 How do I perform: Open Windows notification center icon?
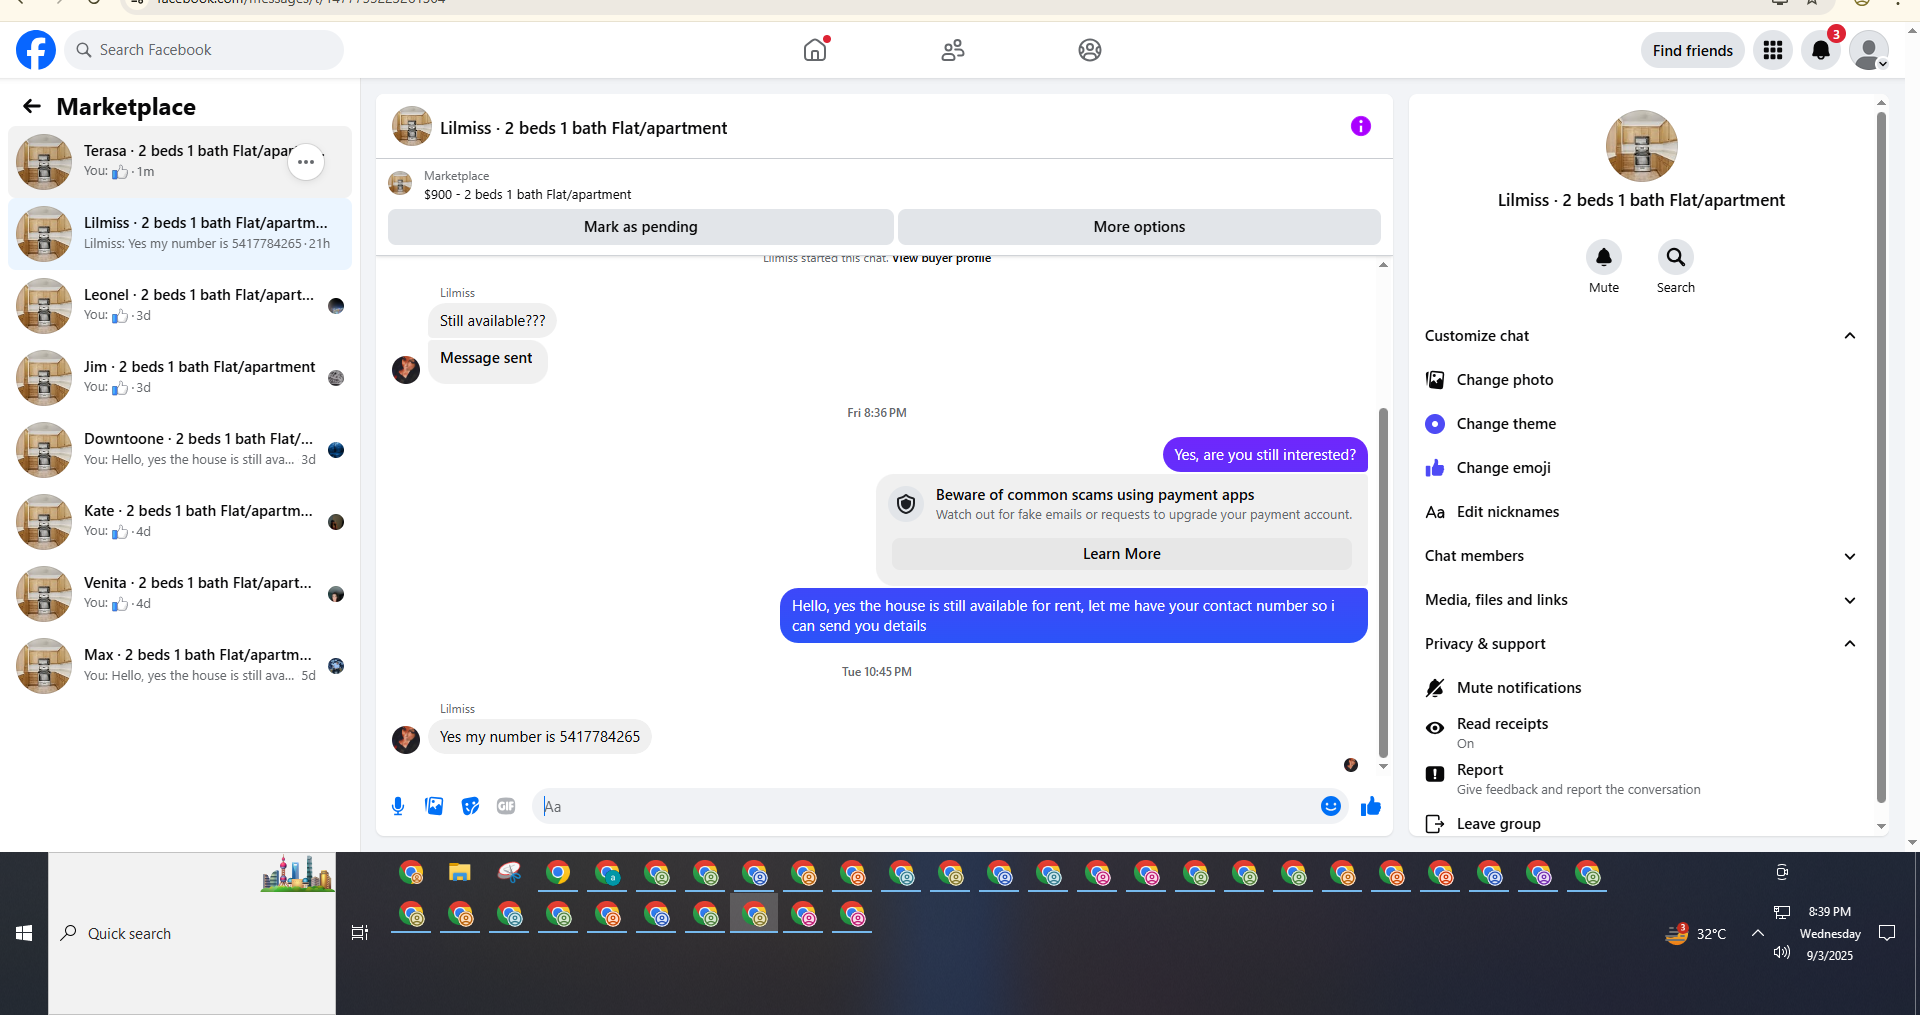tap(1887, 933)
